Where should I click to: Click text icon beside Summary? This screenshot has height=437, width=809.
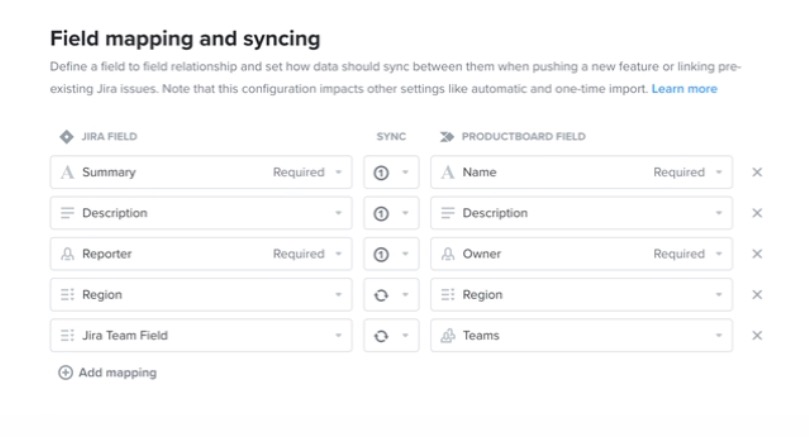pos(68,172)
